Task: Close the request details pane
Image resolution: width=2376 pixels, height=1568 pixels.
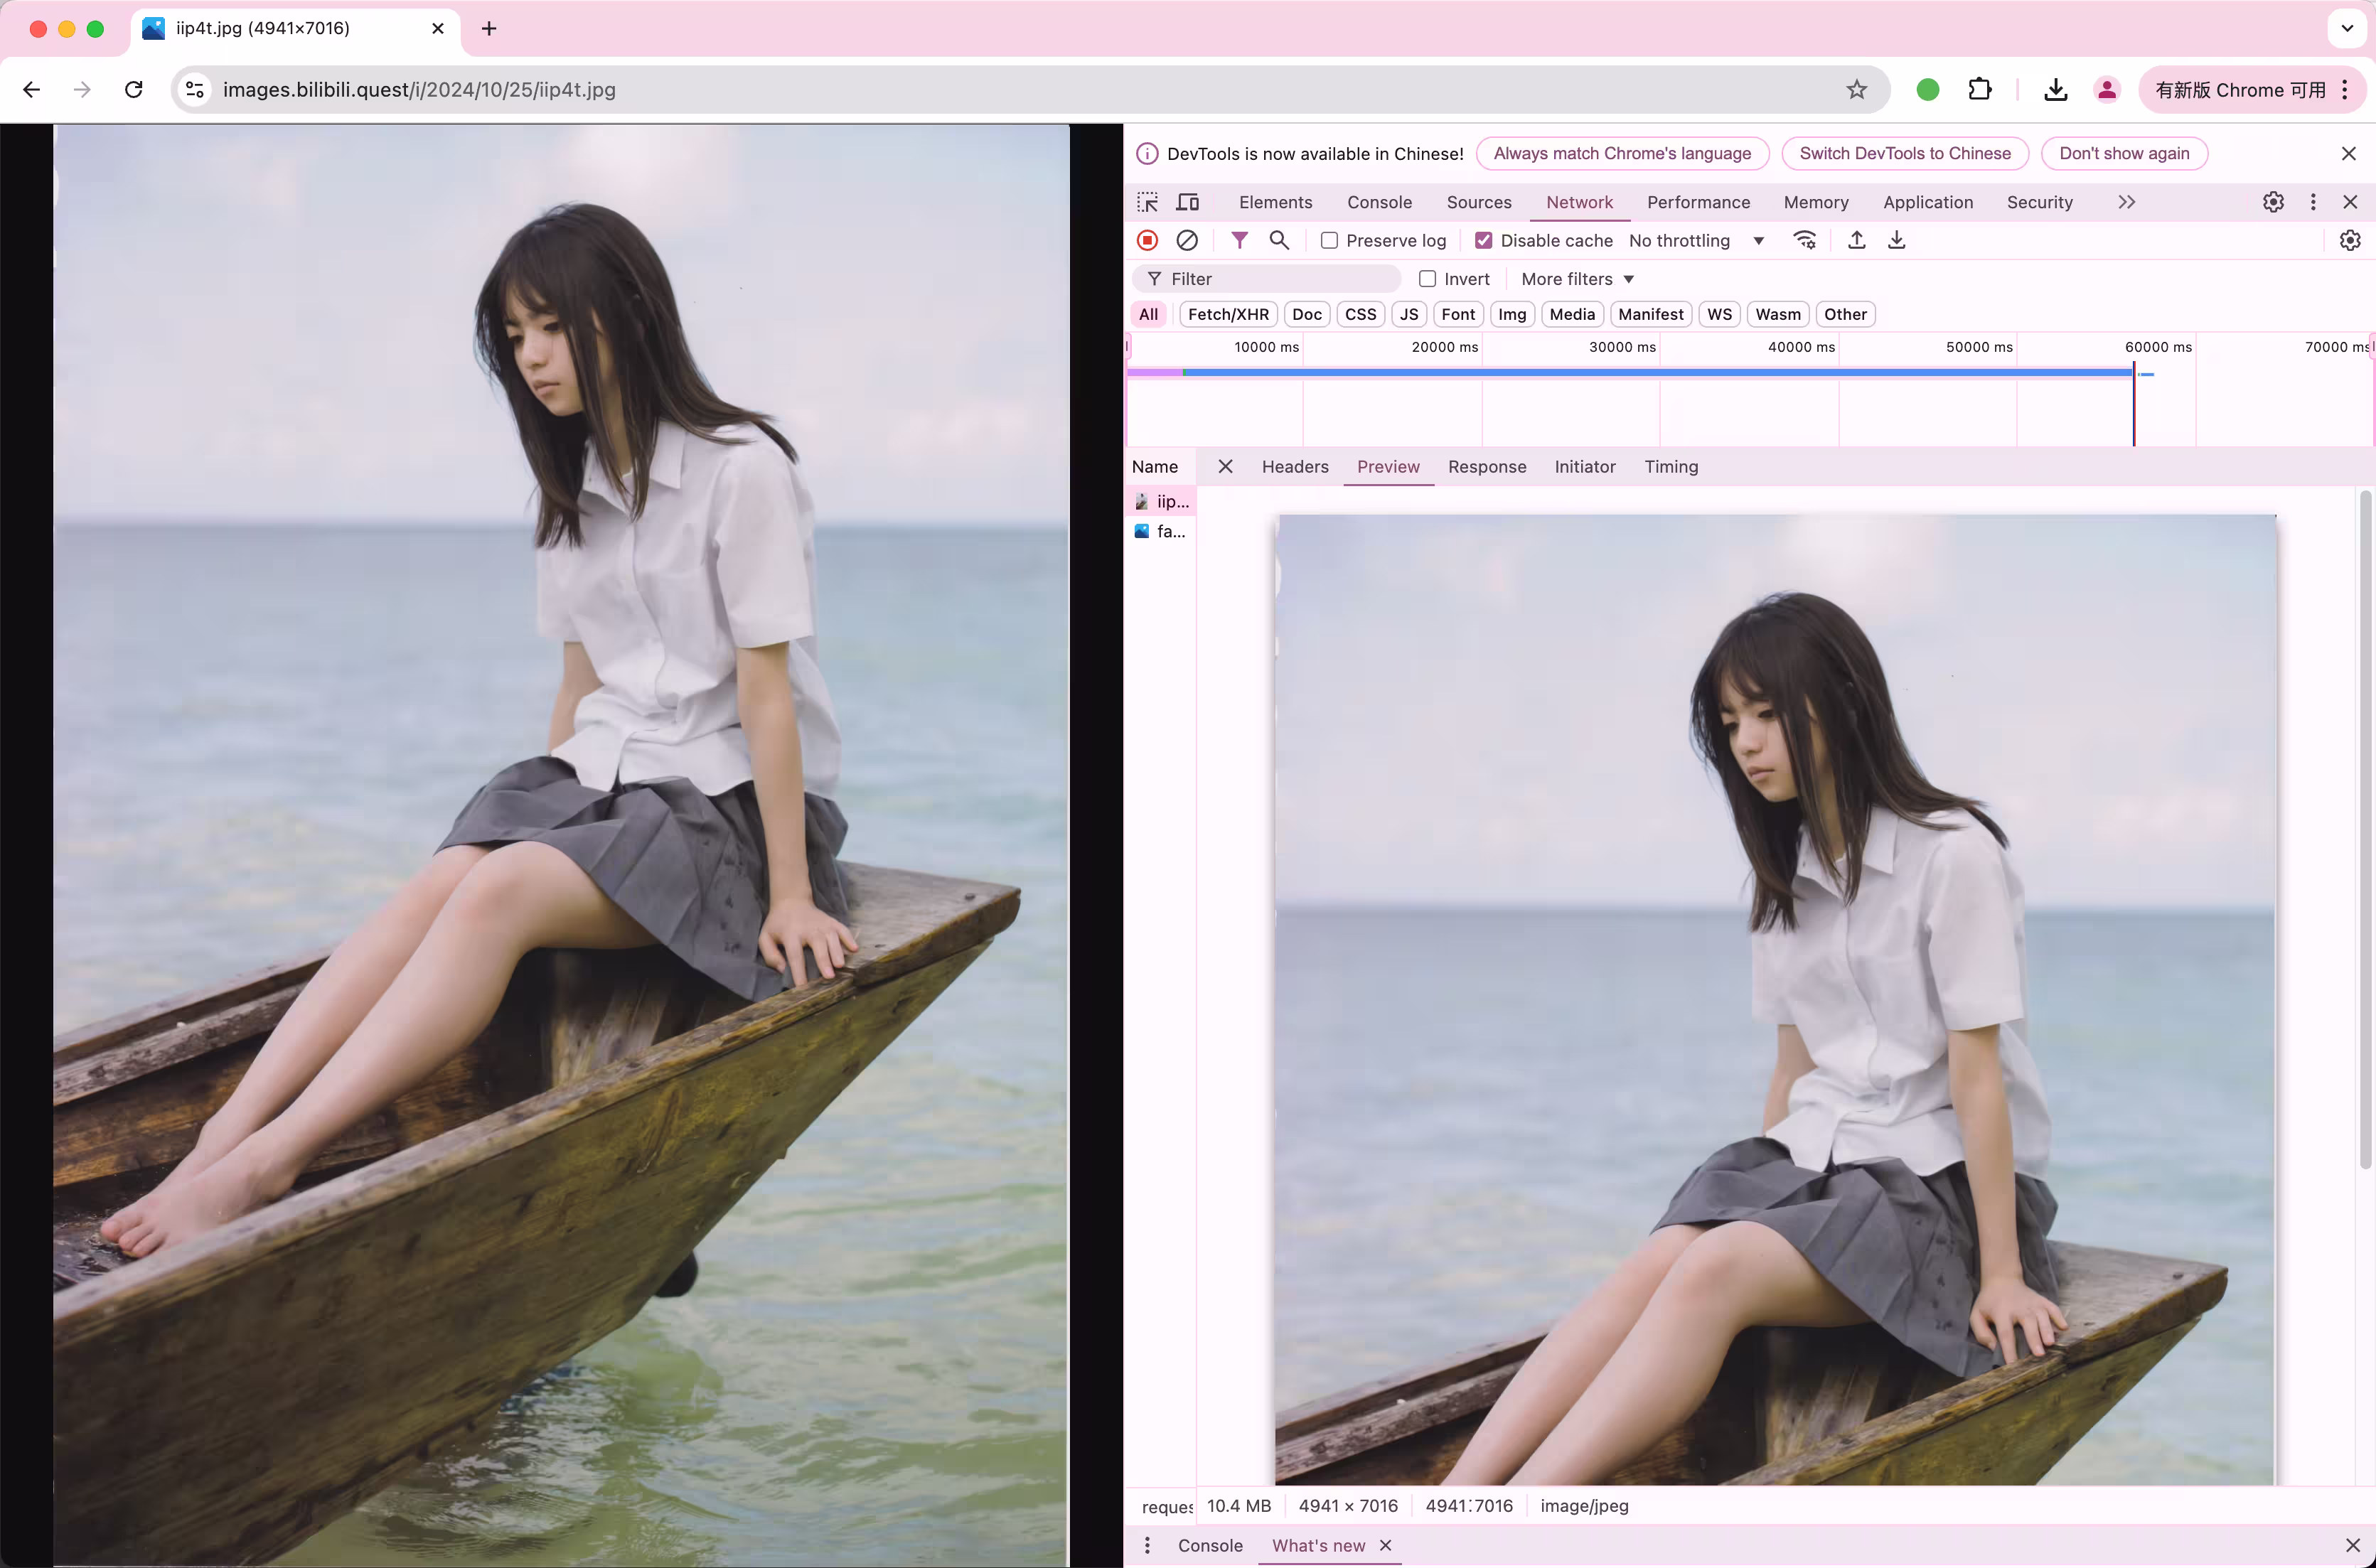Action: click(1225, 467)
